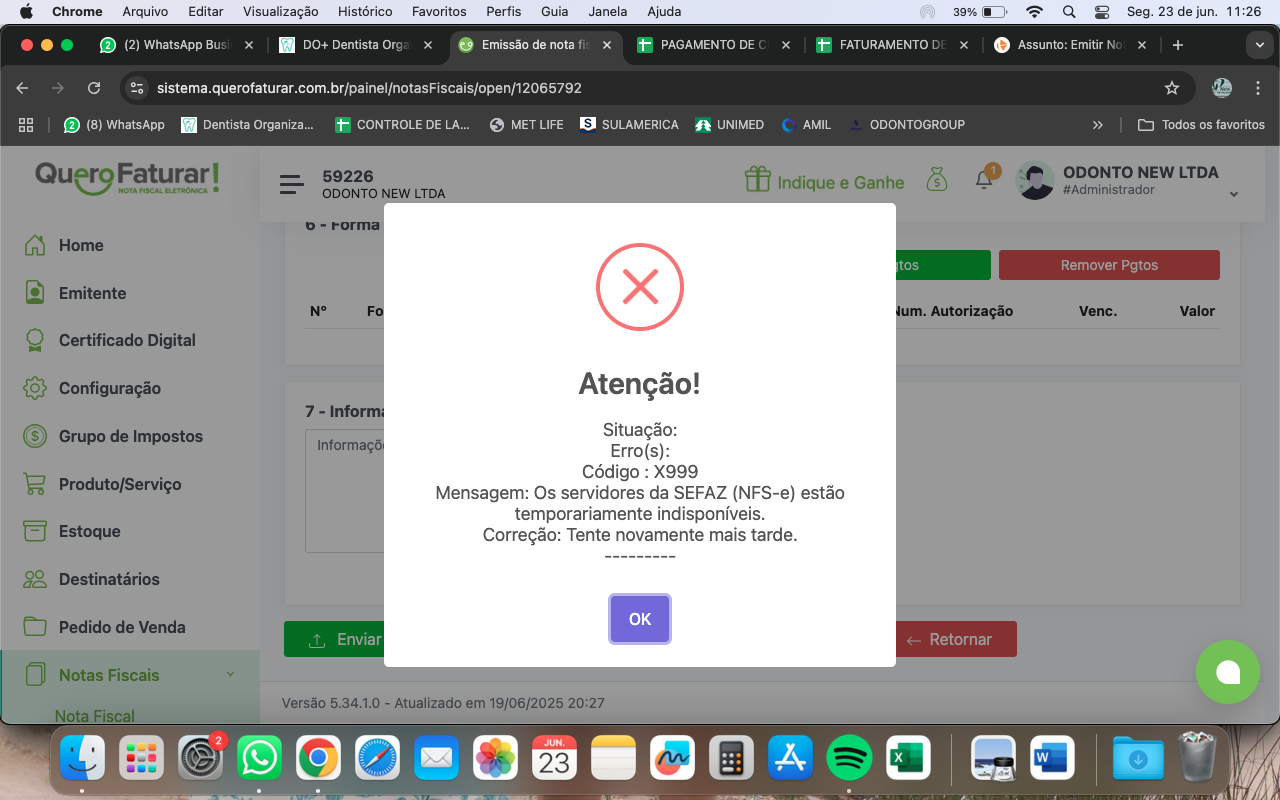Open Grupo de Impostos in sidebar
The height and width of the screenshot is (800, 1280).
(x=130, y=436)
